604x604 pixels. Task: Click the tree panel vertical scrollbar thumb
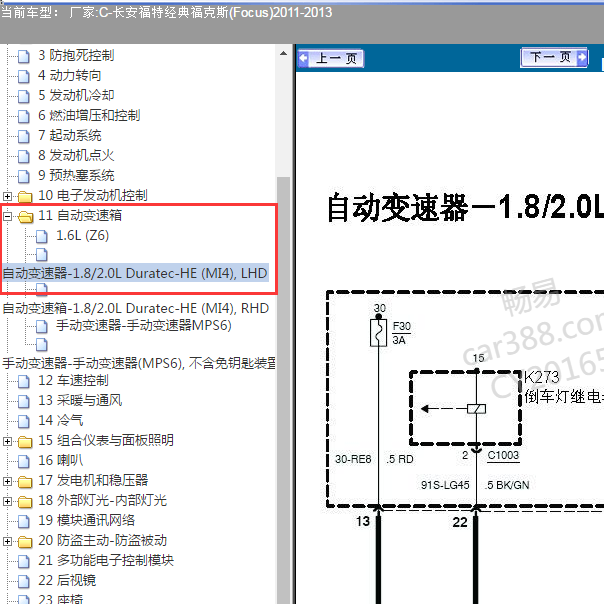[284, 390]
